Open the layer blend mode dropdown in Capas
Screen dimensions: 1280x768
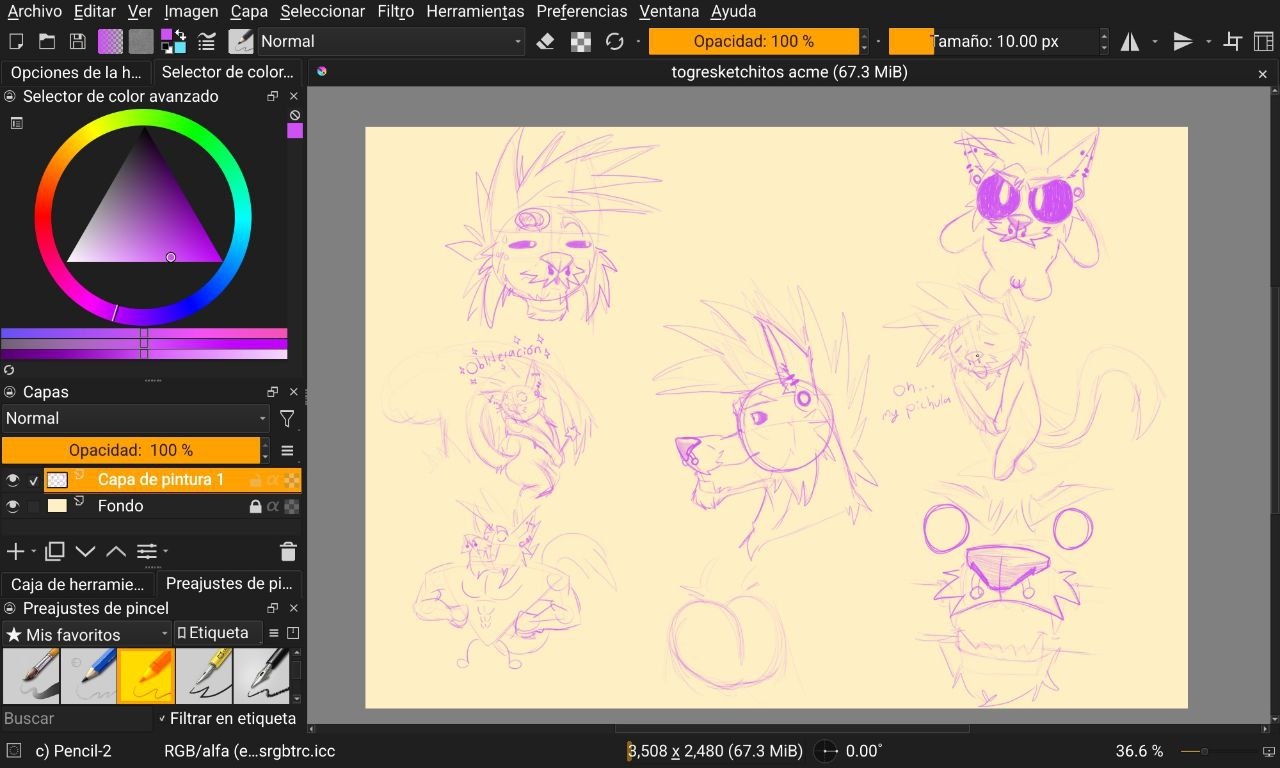[x=135, y=418]
